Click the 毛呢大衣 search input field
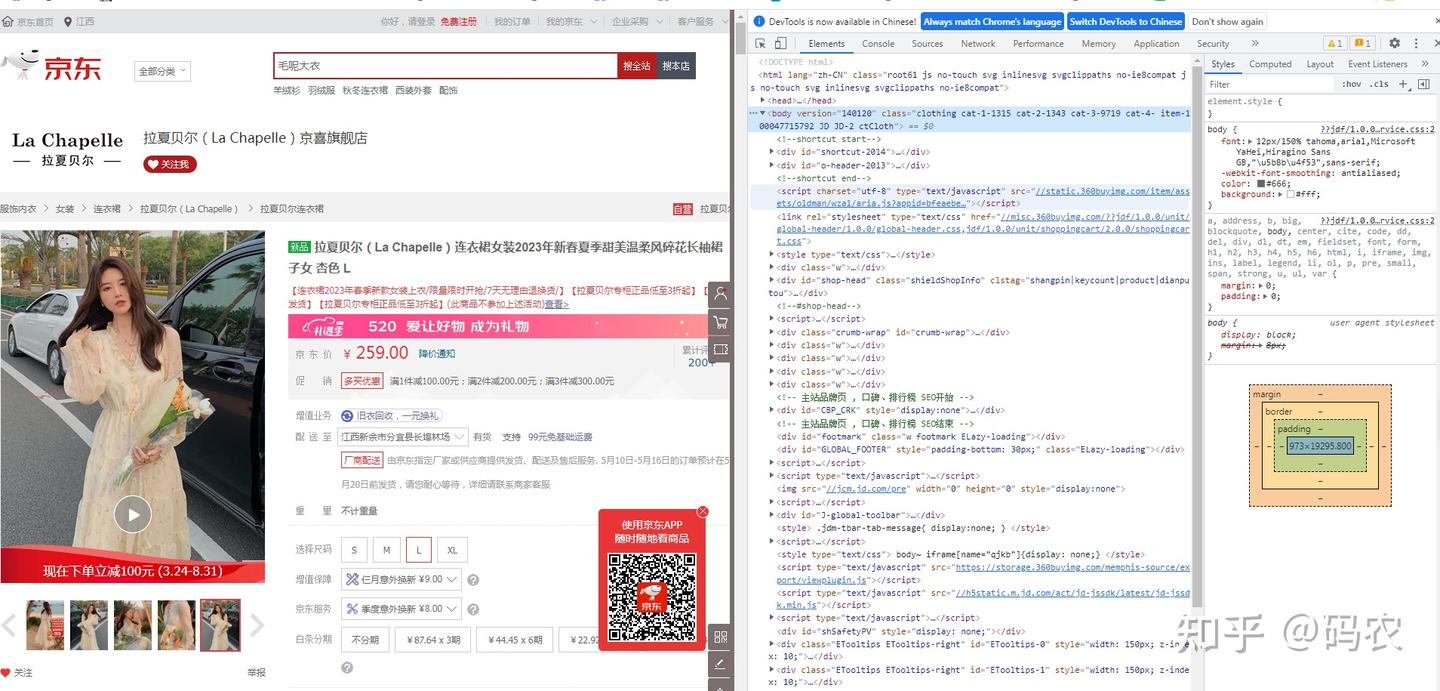 pyautogui.click(x=445, y=66)
